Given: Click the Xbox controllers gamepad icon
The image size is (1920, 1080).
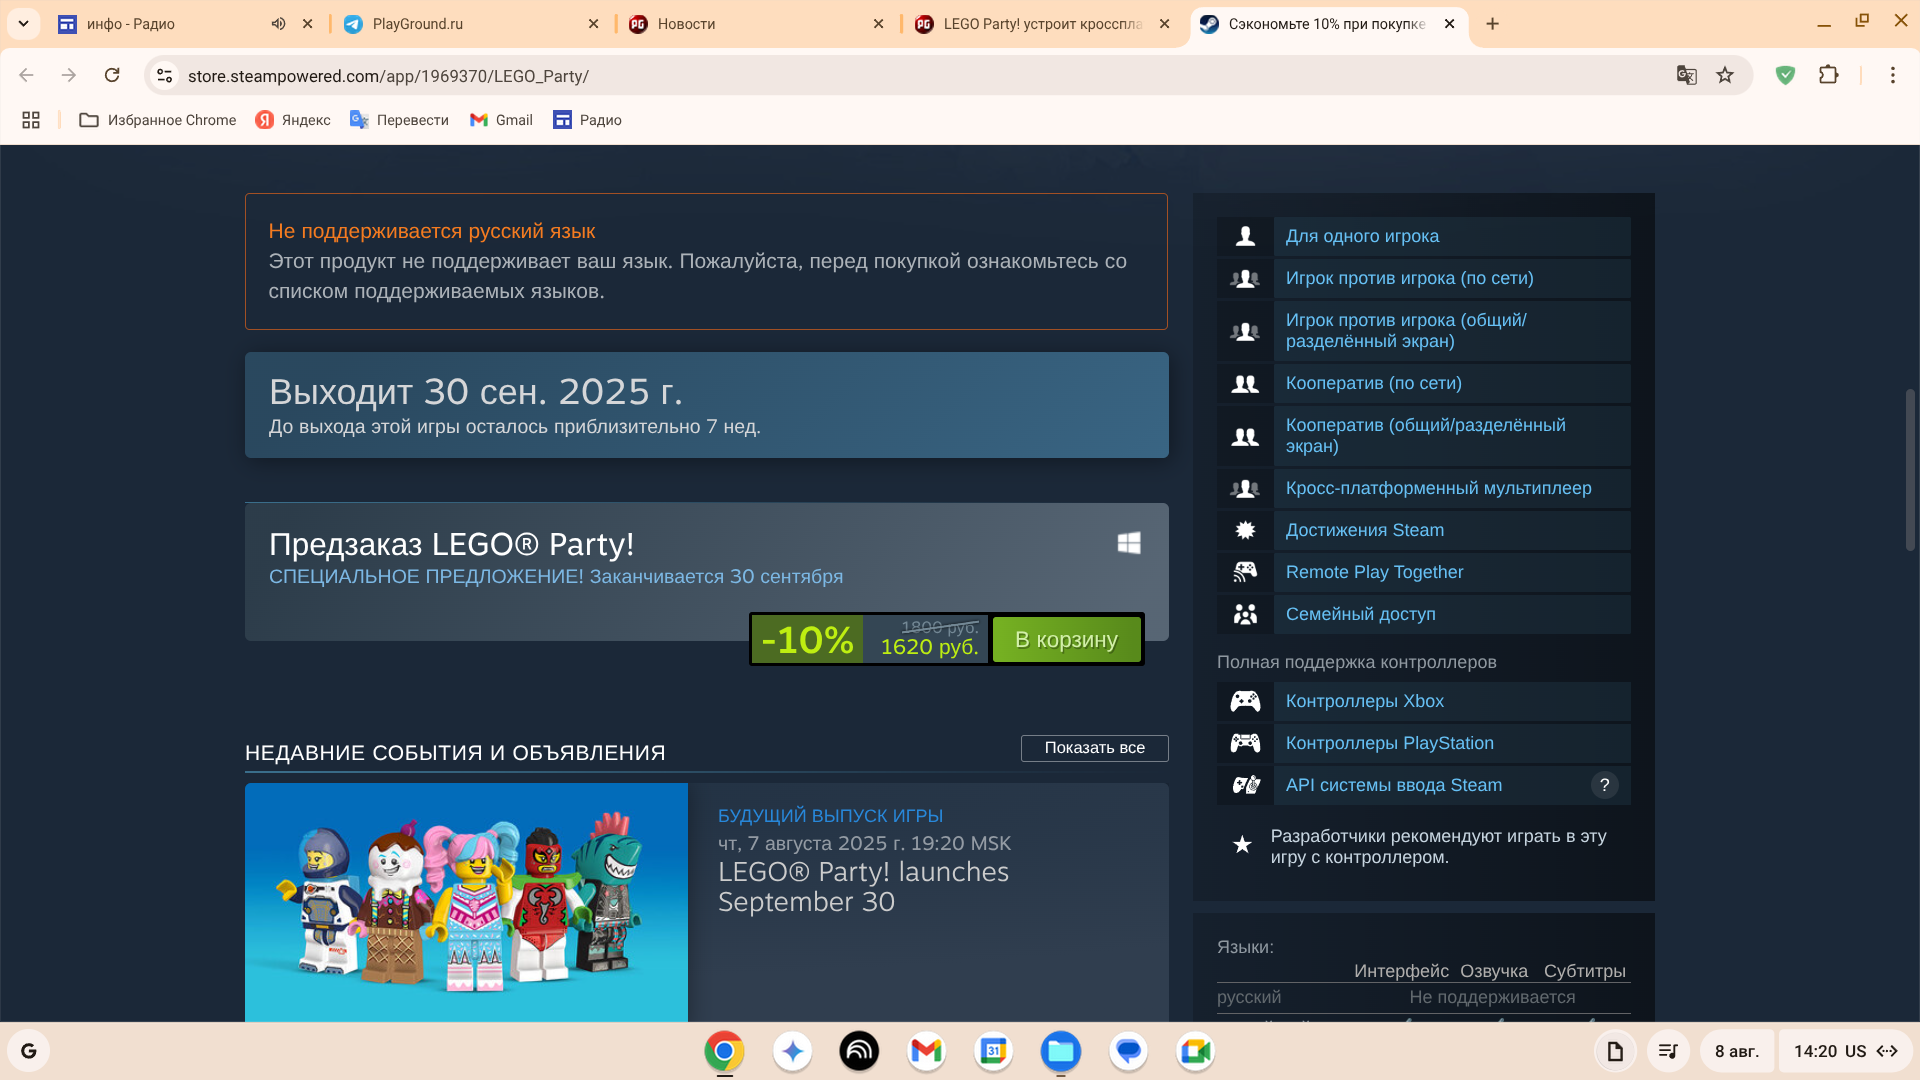Looking at the screenshot, I should pyautogui.click(x=1245, y=701).
